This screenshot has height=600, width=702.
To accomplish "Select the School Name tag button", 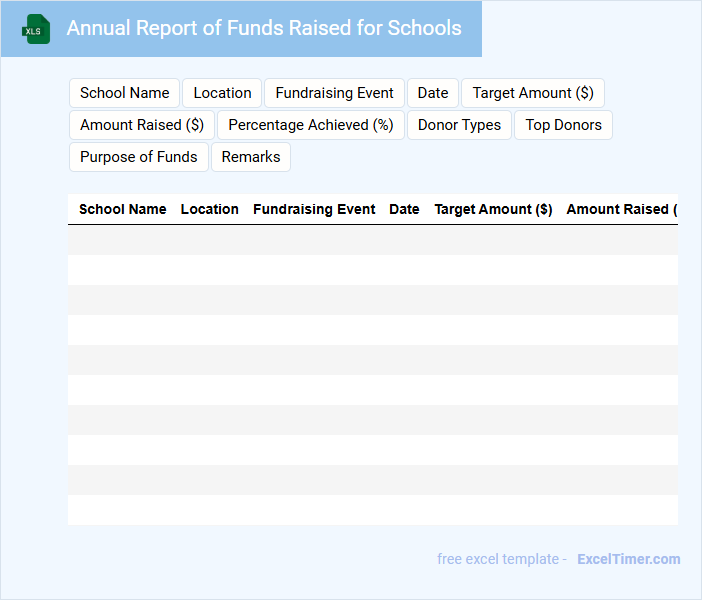I will tap(125, 93).
